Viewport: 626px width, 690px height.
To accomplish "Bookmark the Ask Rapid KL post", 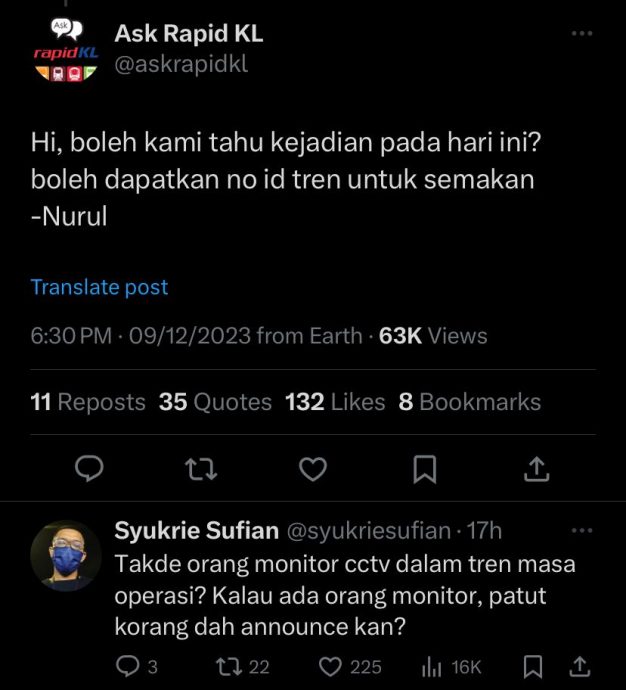I will (425, 467).
